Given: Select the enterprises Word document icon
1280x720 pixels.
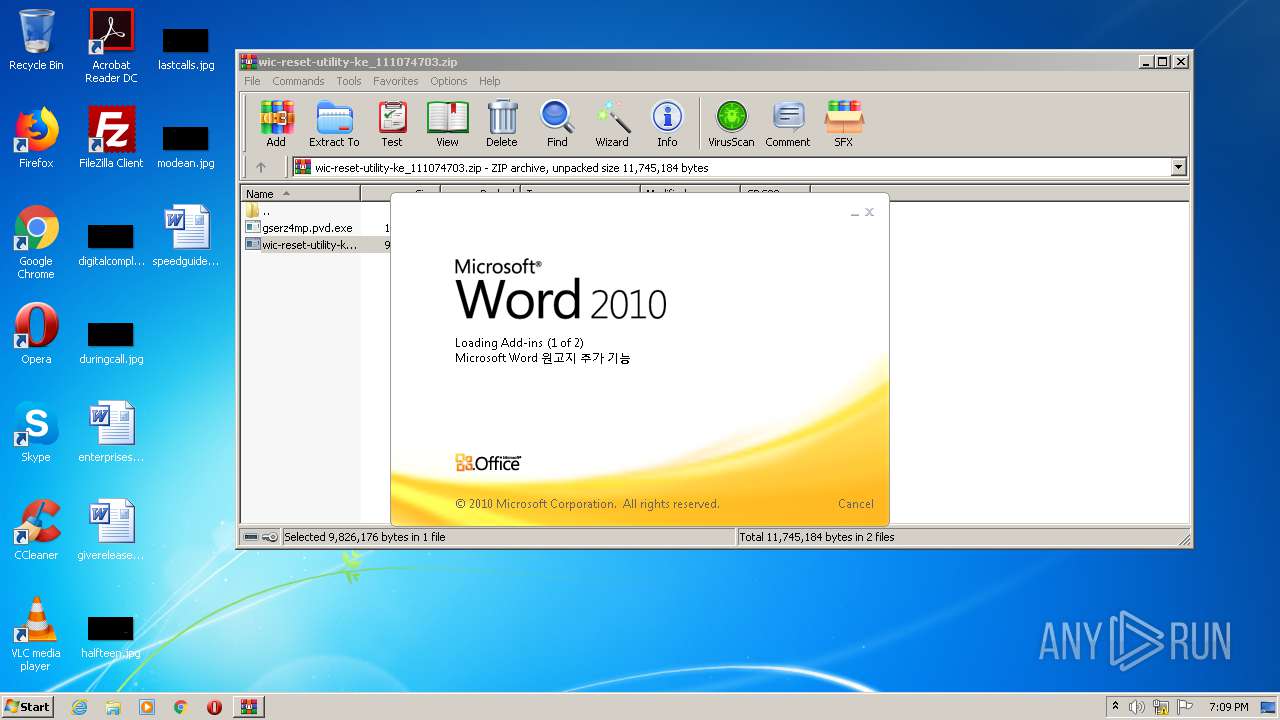Looking at the screenshot, I should pyautogui.click(x=111, y=432).
